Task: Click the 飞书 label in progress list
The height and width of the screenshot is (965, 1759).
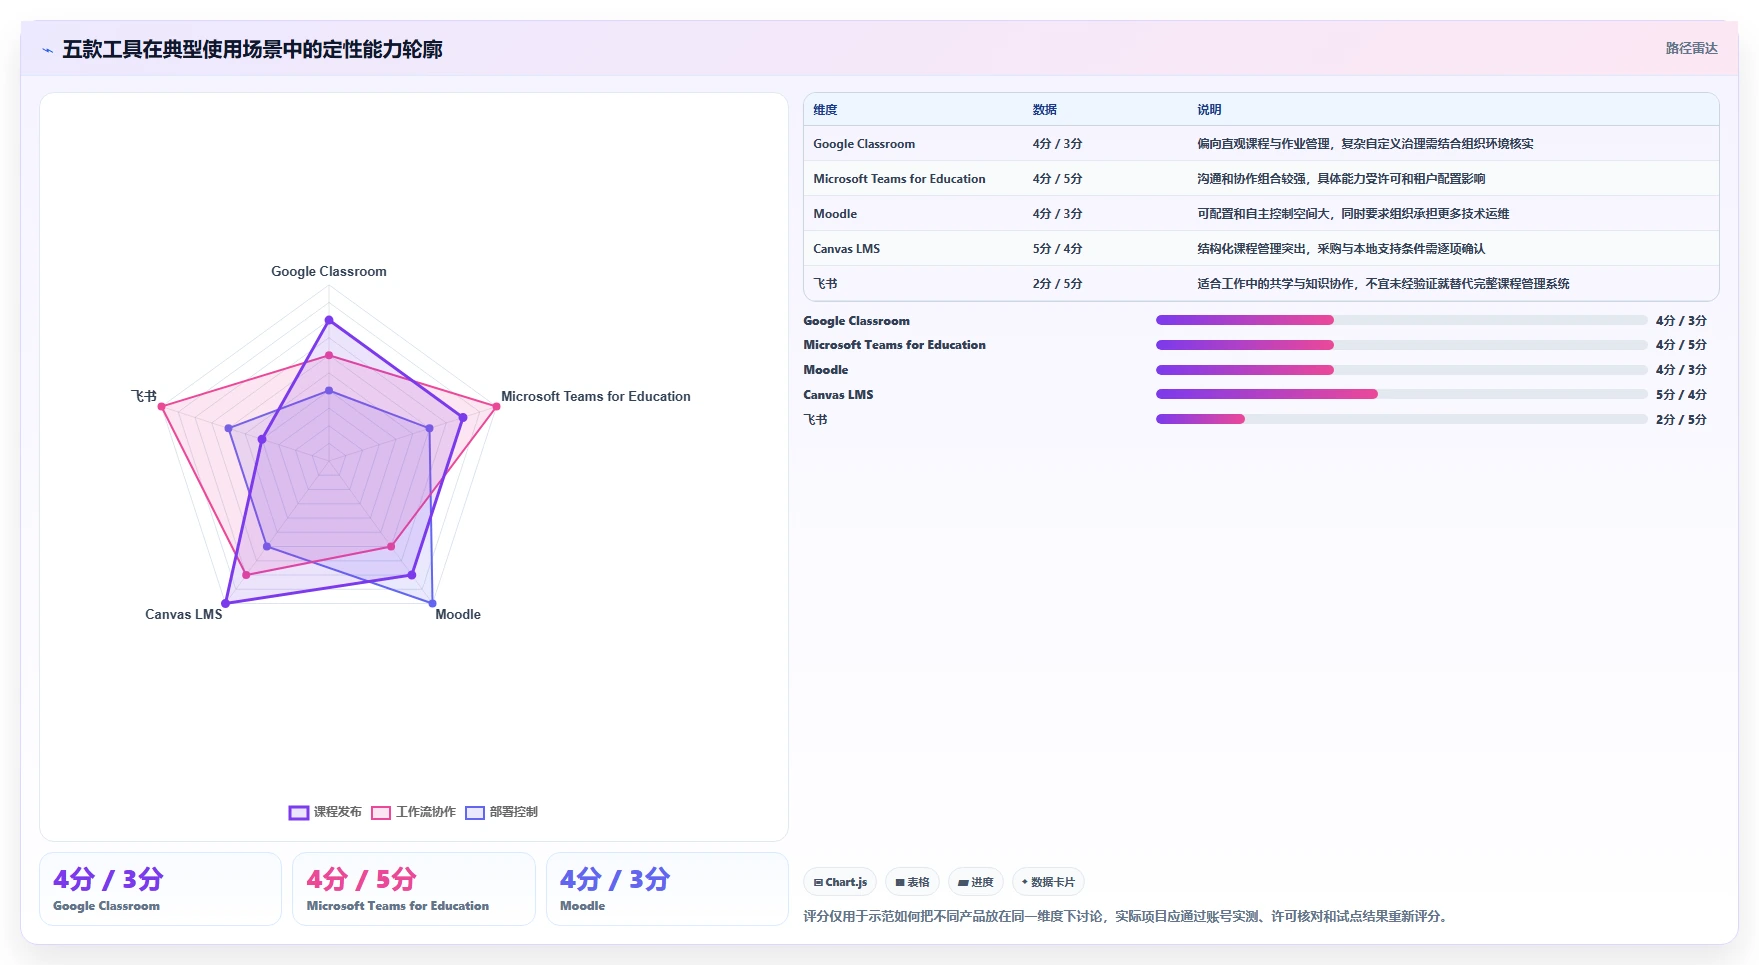Action: (815, 420)
